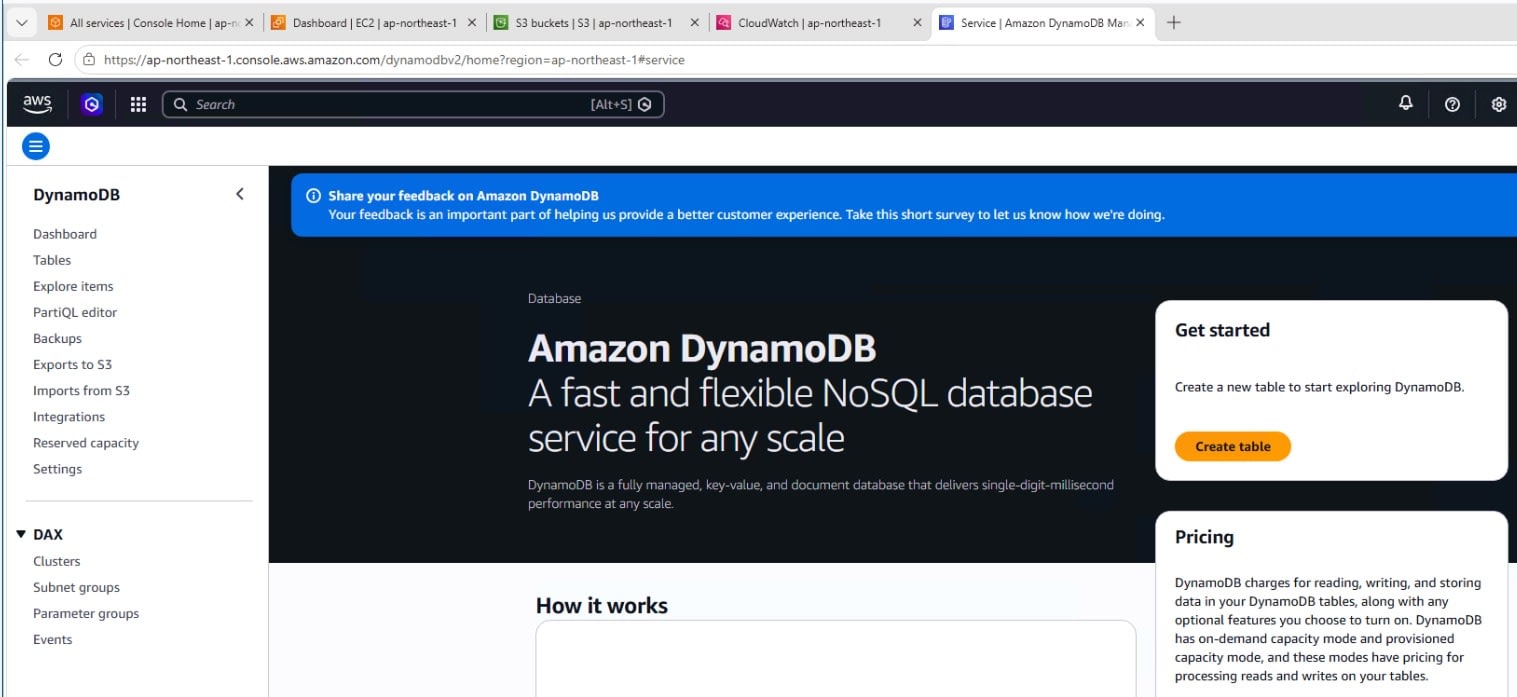Viewport: 1517px width, 697px height.
Task: Open Explore items in sidebar
Action: point(73,286)
